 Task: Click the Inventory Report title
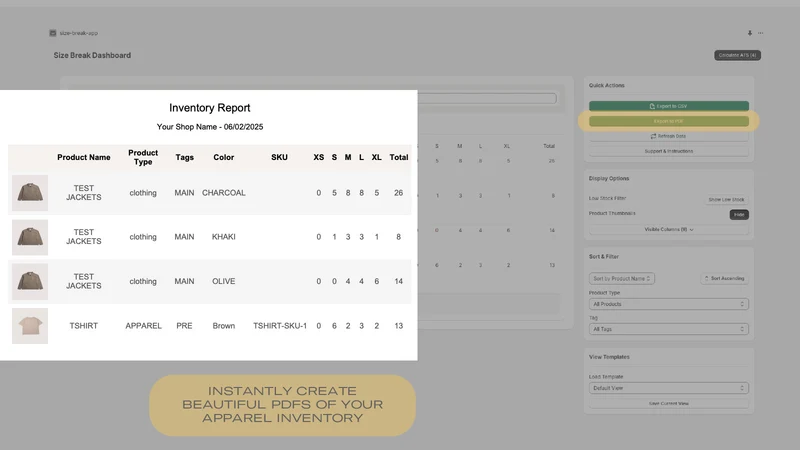click(x=210, y=108)
